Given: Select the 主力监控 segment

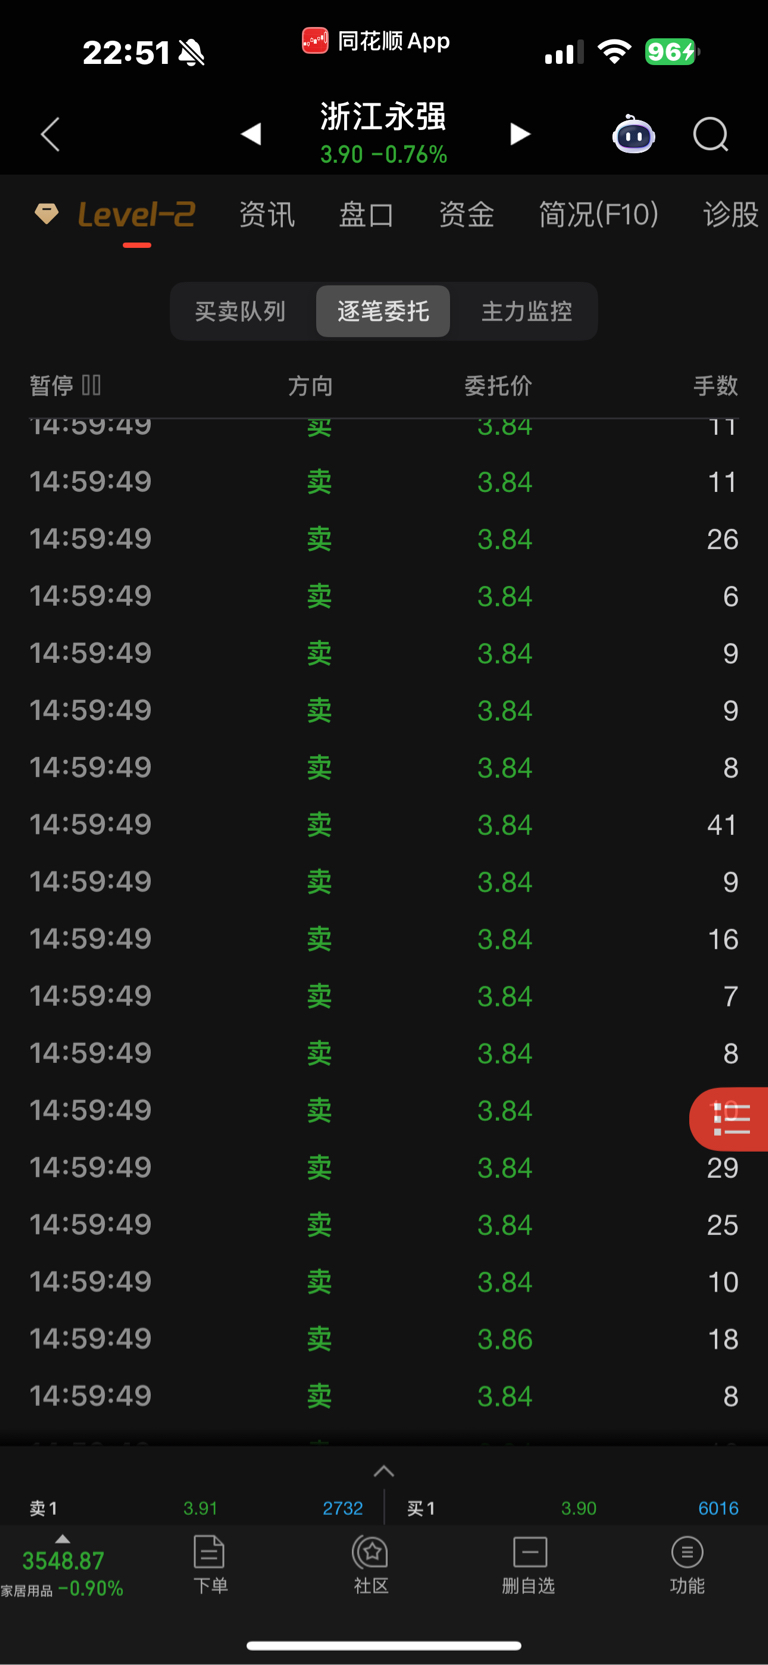Looking at the screenshot, I should [527, 311].
